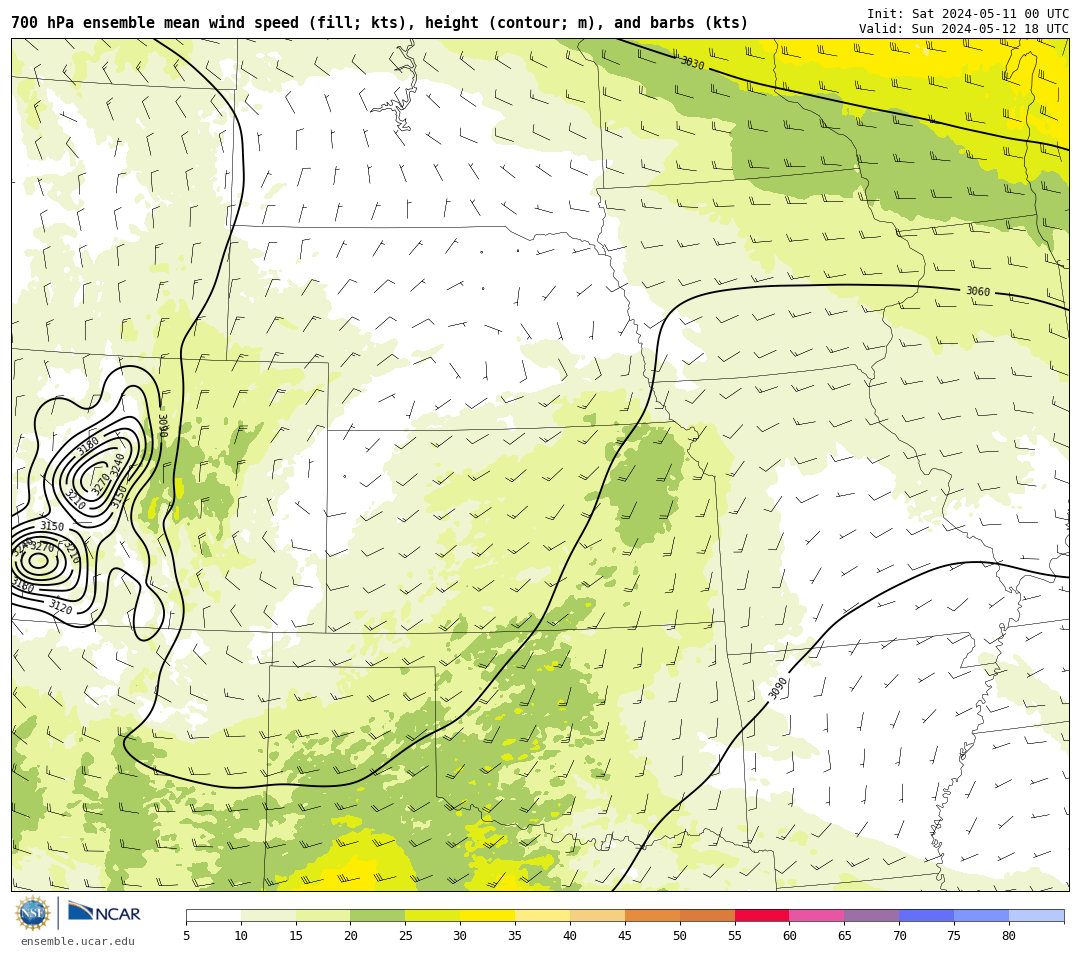Screen dimensions: 1080x954
Task: Select the light green 15-20 kts swatch
Action: click(323, 915)
